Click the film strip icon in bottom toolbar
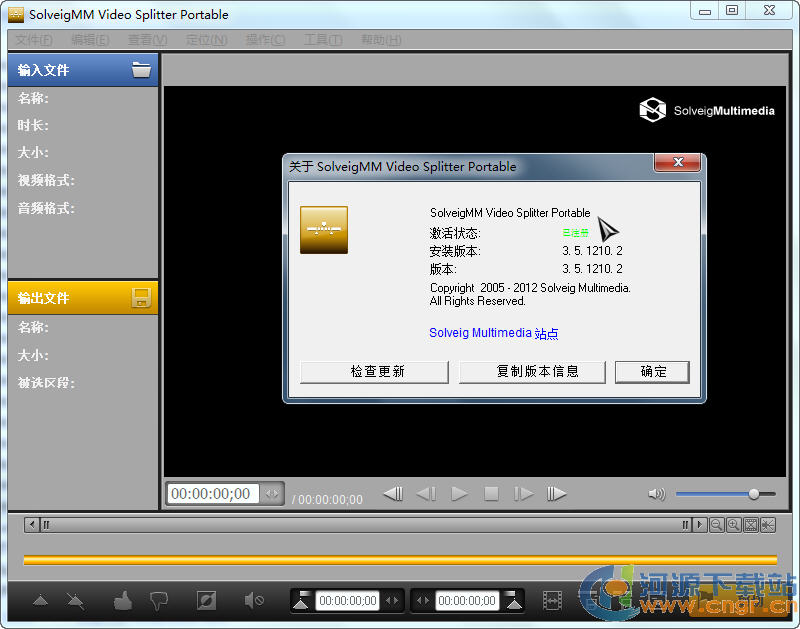The image size is (800, 629). (552, 601)
